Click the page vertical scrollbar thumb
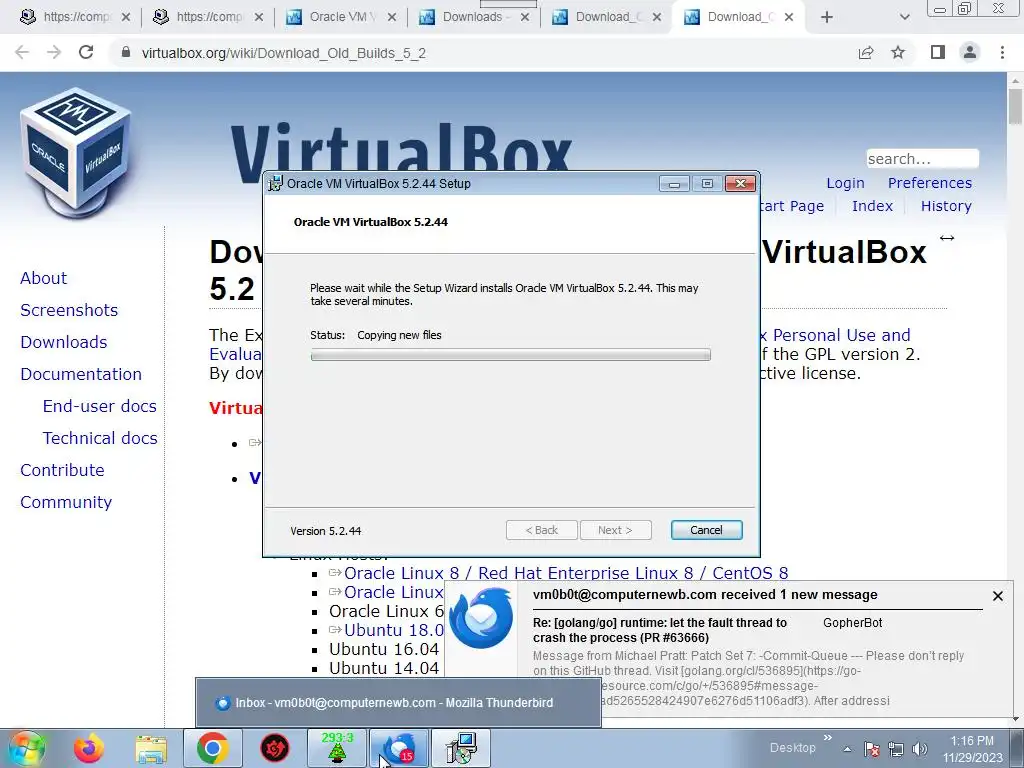1024x768 pixels. coord(1015,106)
